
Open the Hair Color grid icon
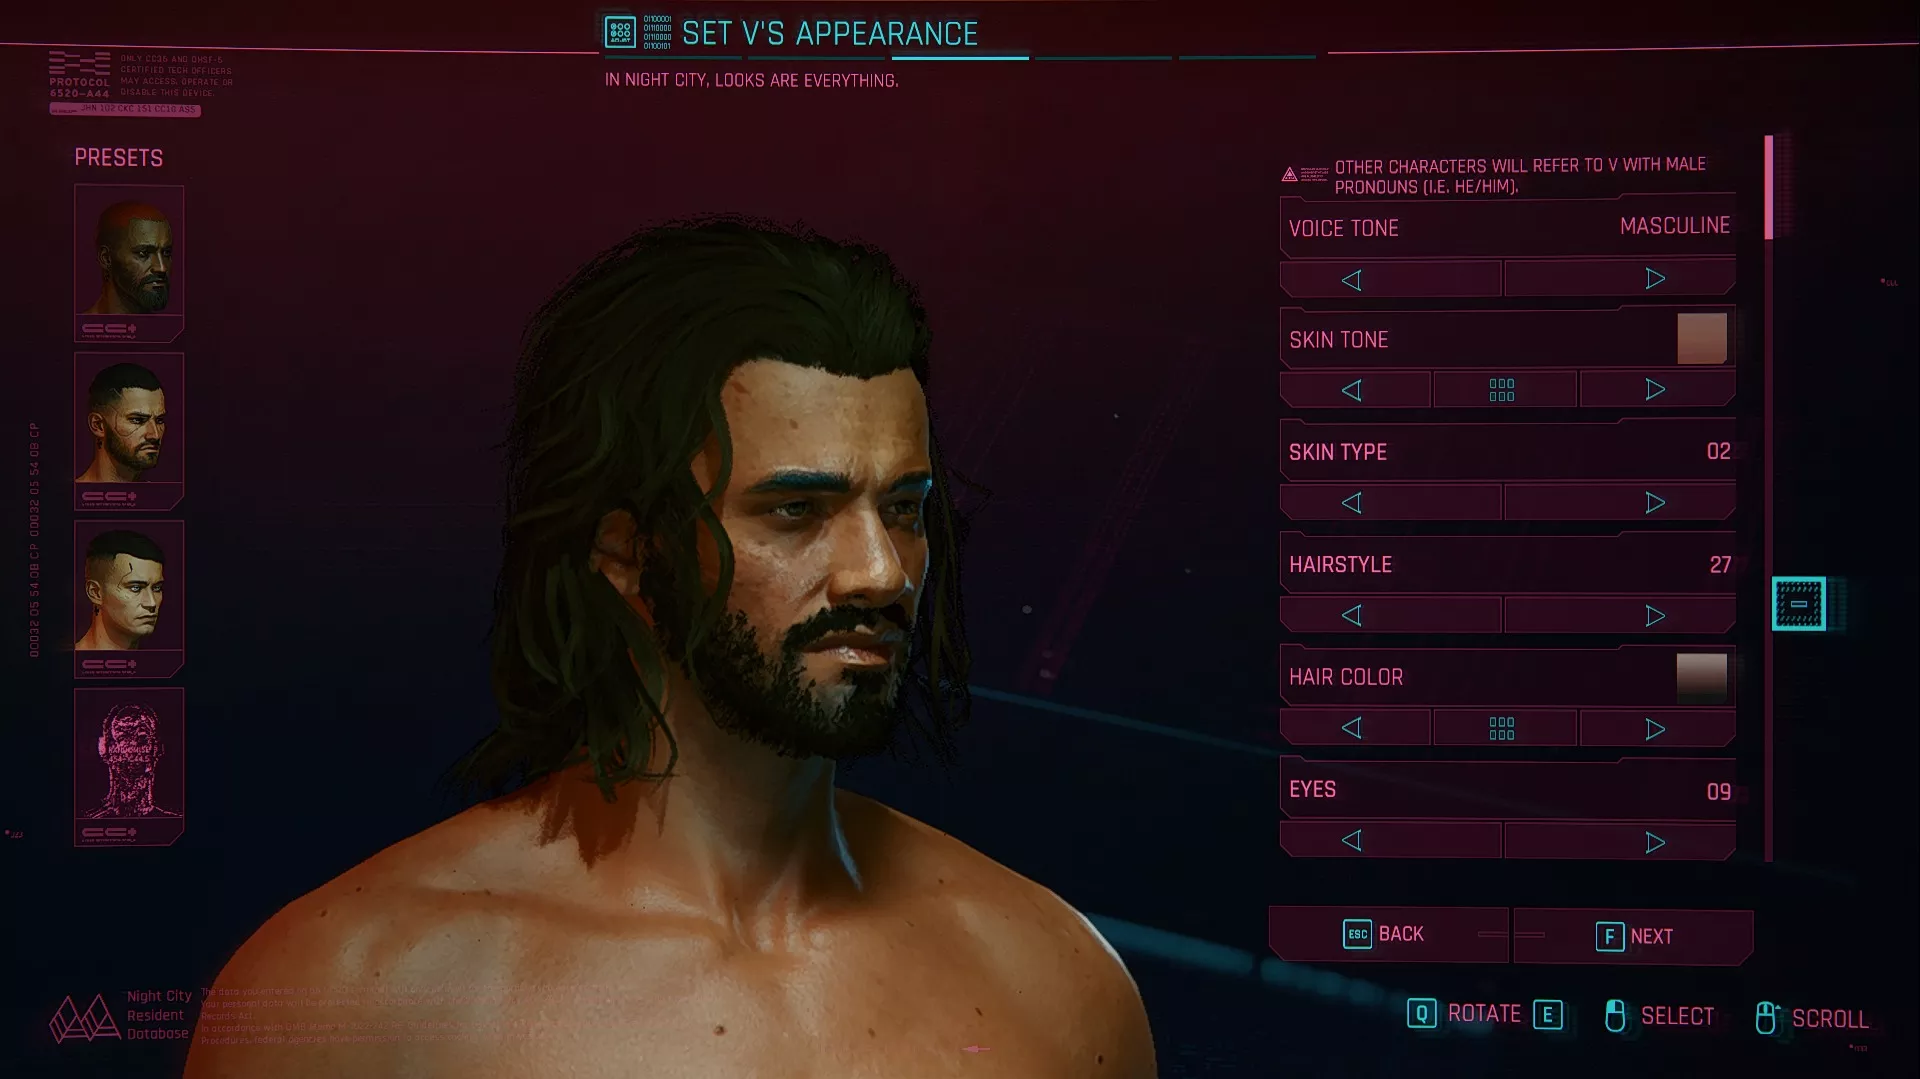(1504, 728)
